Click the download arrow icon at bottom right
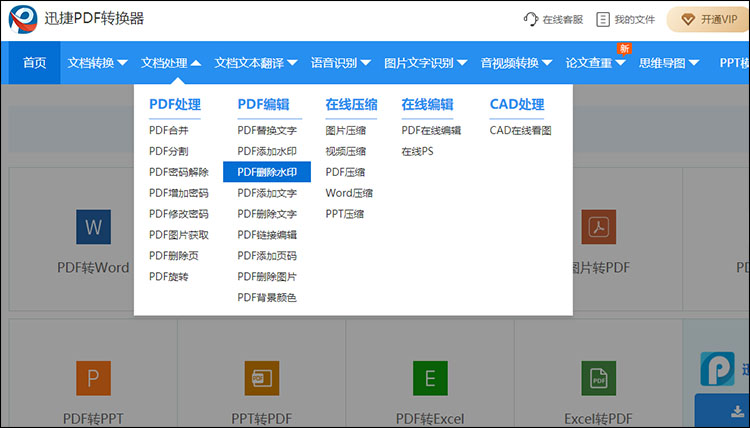This screenshot has height=428, width=750. pyautogui.click(x=737, y=412)
